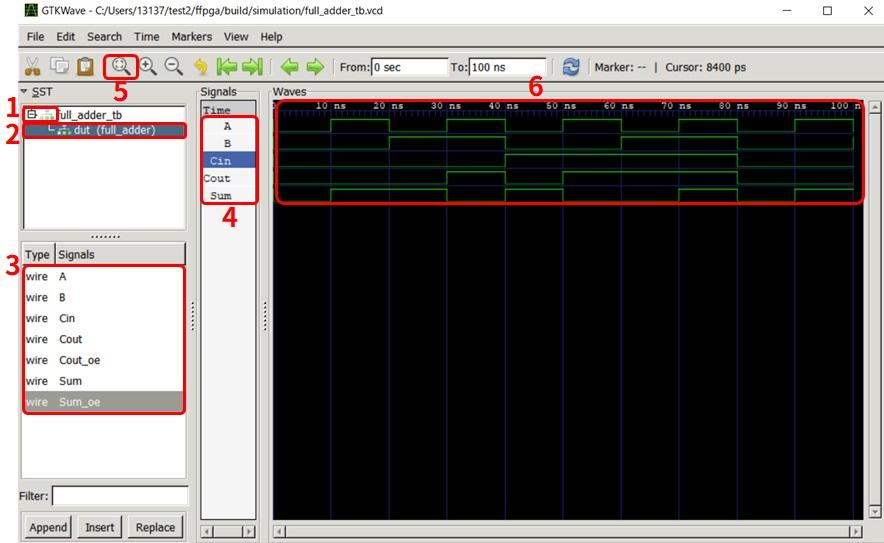884x543 pixels.
Task: Find previous edge with left green arrow
Action: pos(289,67)
